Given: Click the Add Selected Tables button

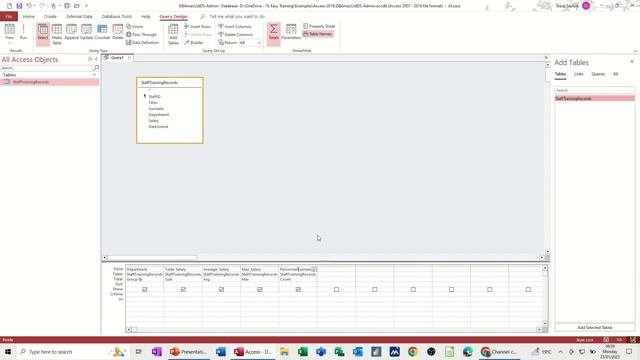Looking at the screenshot, I should click(595, 327).
